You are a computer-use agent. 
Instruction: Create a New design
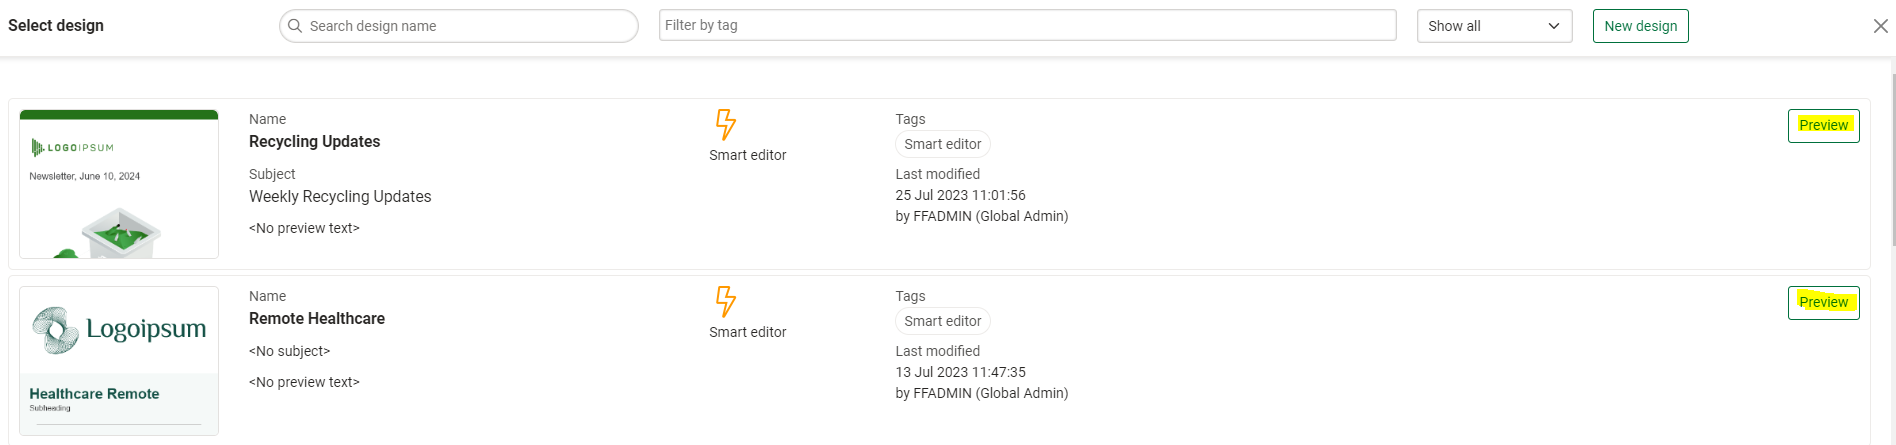(x=1640, y=26)
